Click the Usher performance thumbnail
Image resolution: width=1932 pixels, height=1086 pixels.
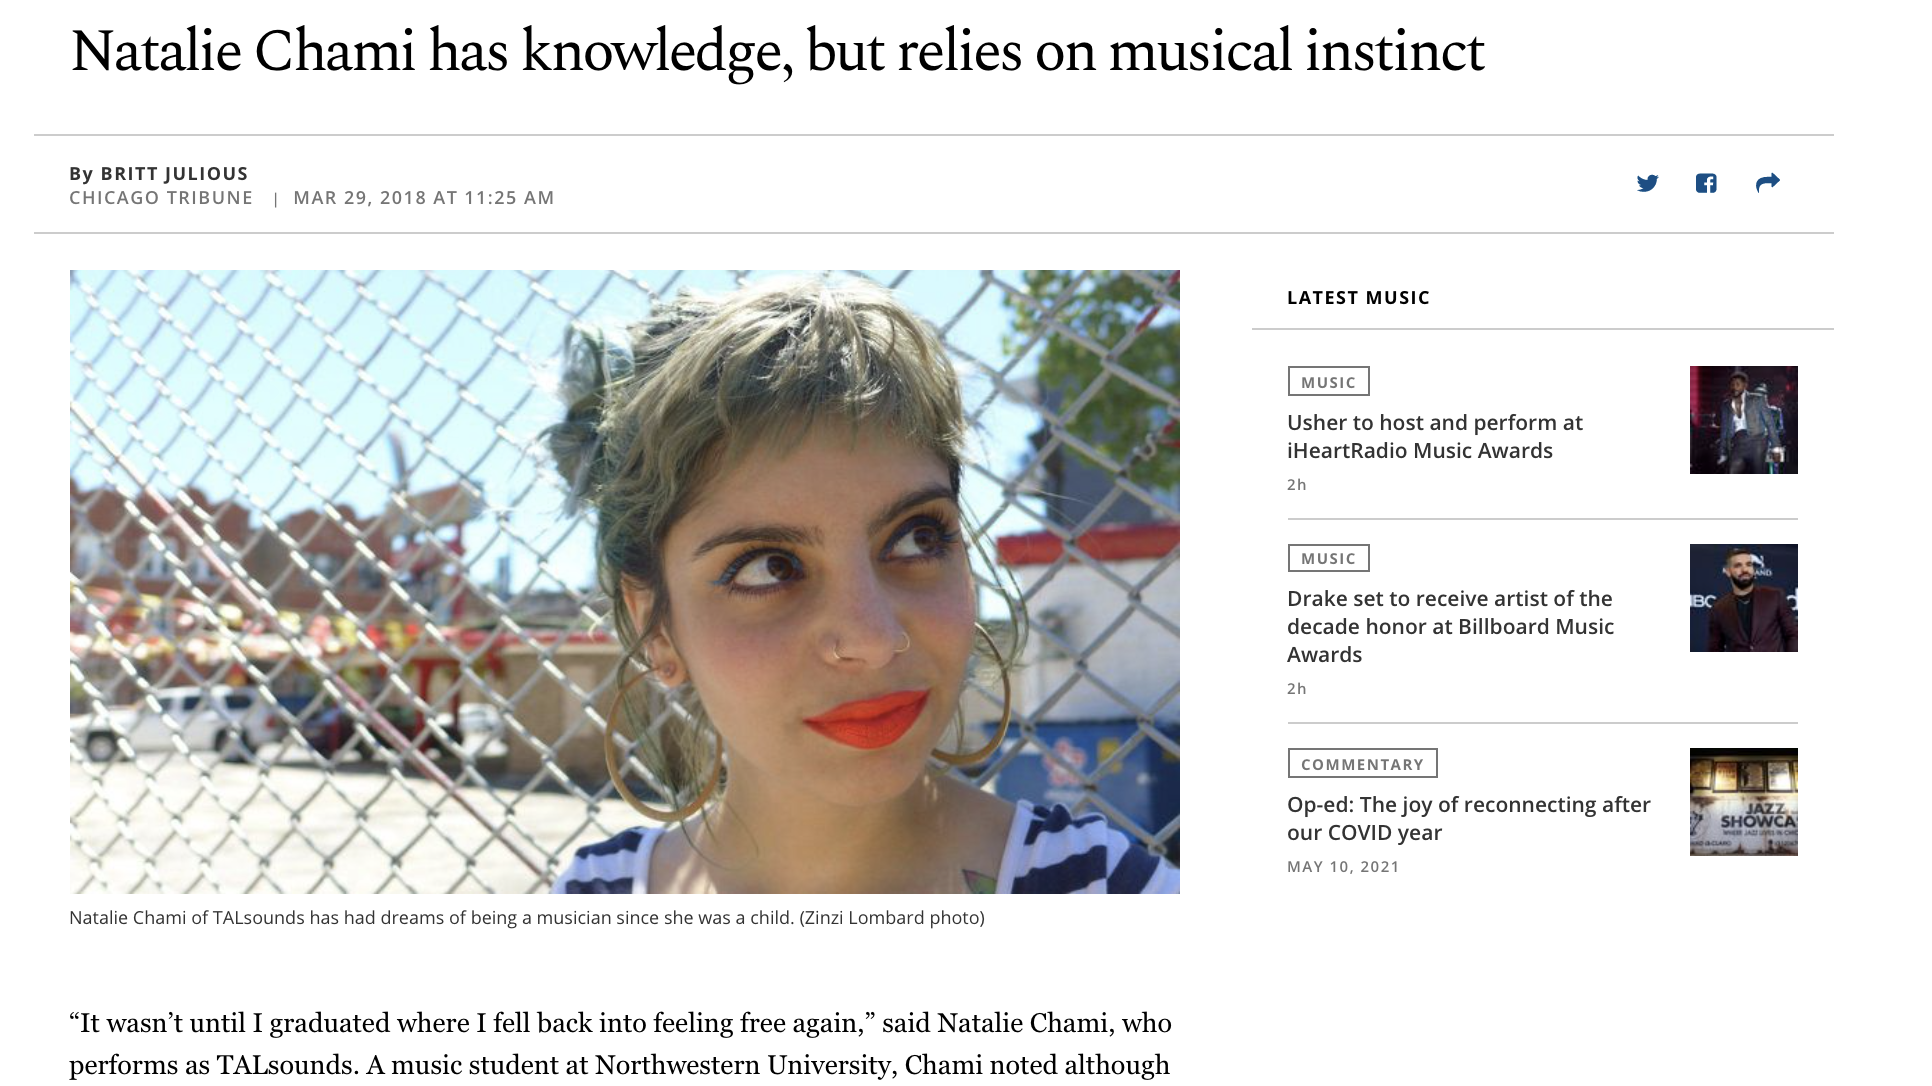click(x=1743, y=420)
